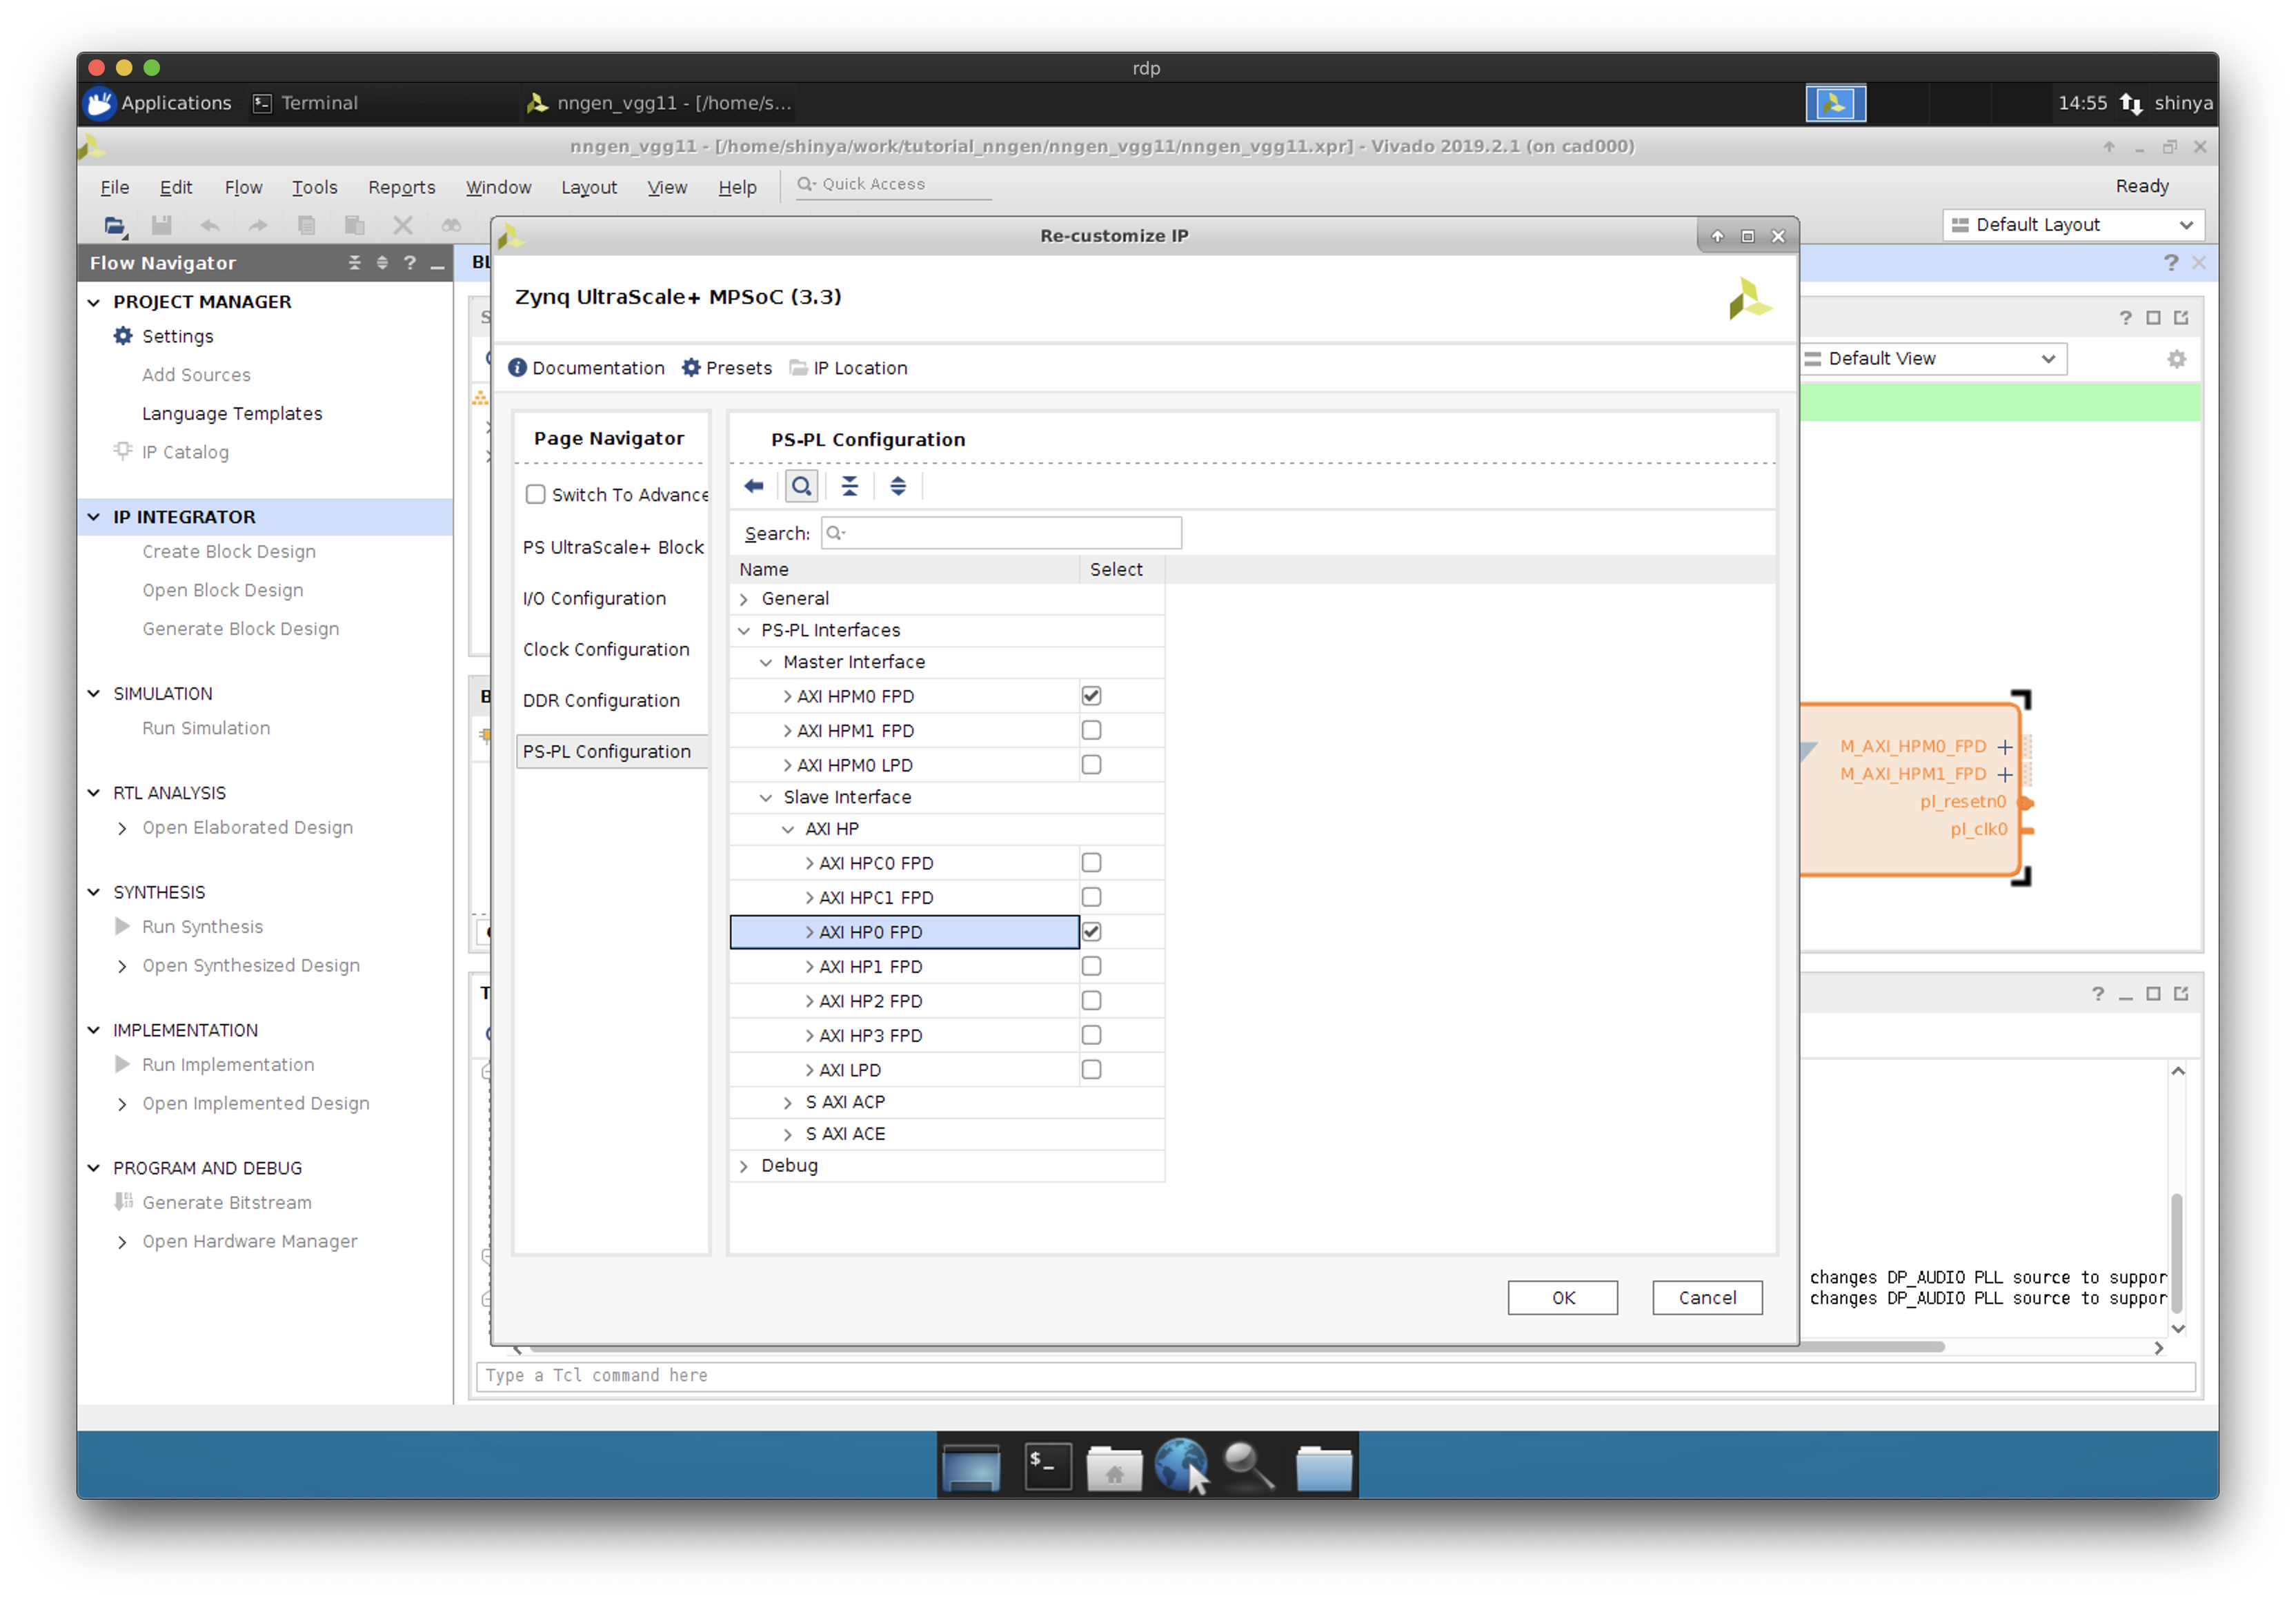The image size is (2296, 1601).
Task: Click the expand all icon in PS-PL toolbar
Action: (x=897, y=486)
